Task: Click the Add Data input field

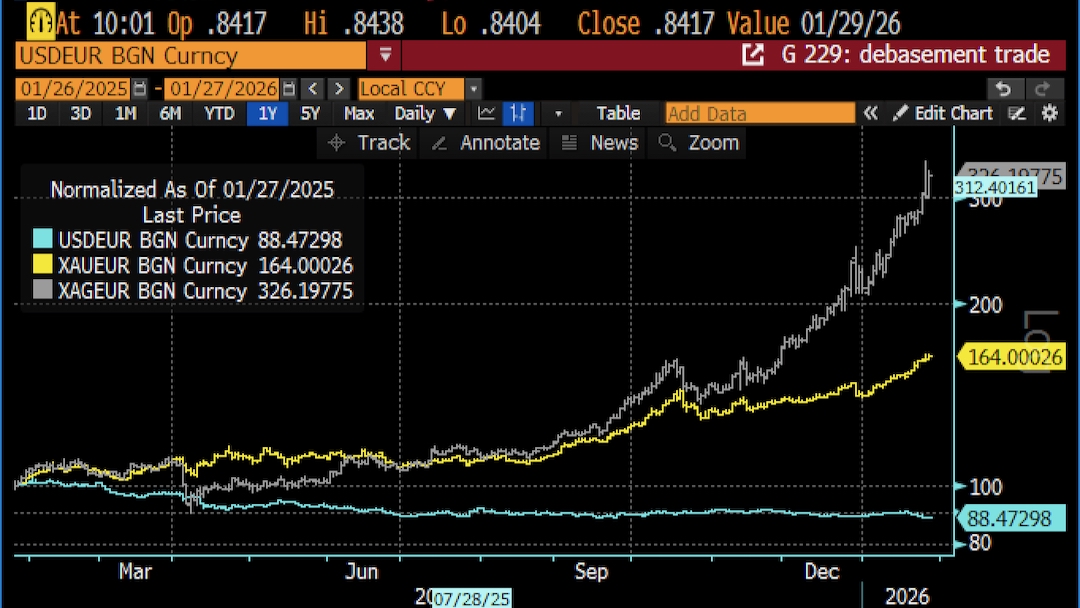Action: [760, 114]
